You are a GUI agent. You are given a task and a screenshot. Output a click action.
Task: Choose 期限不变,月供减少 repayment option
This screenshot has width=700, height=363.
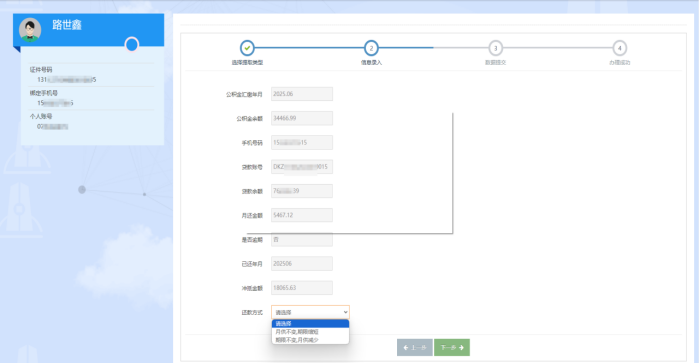[310, 340]
